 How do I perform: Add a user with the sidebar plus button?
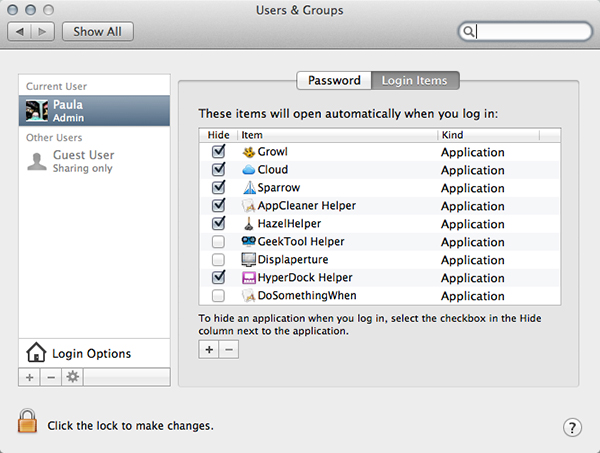point(29,377)
